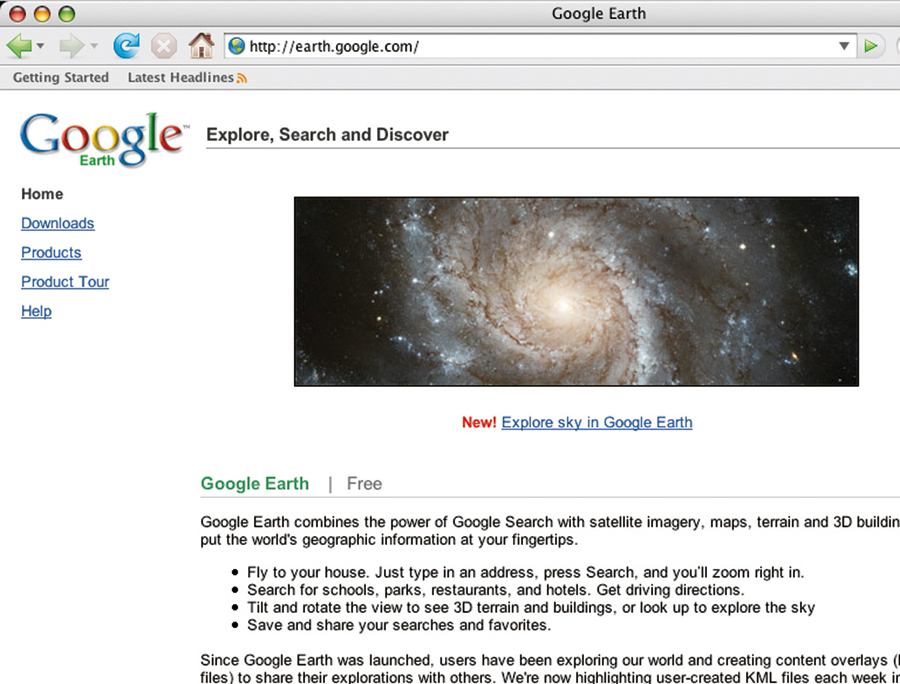Click the Google Earth window title text

(599, 14)
